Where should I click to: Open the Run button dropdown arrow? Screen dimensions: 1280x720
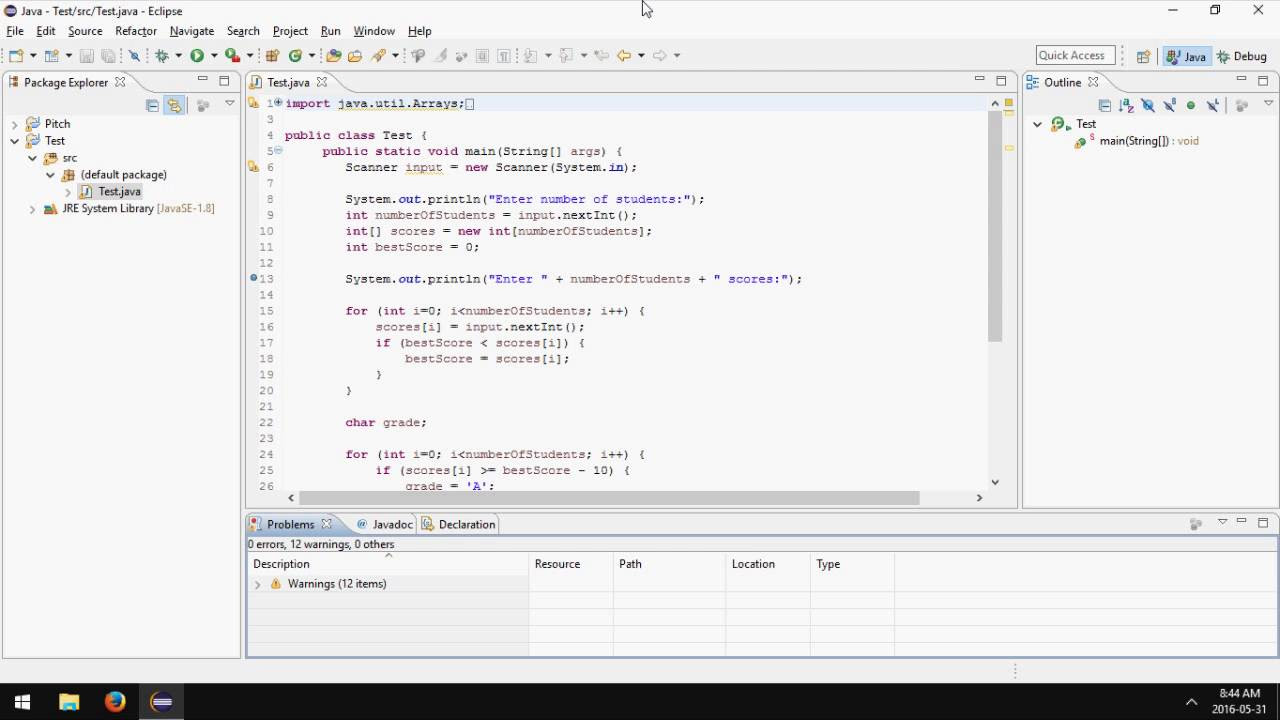coord(214,56)
